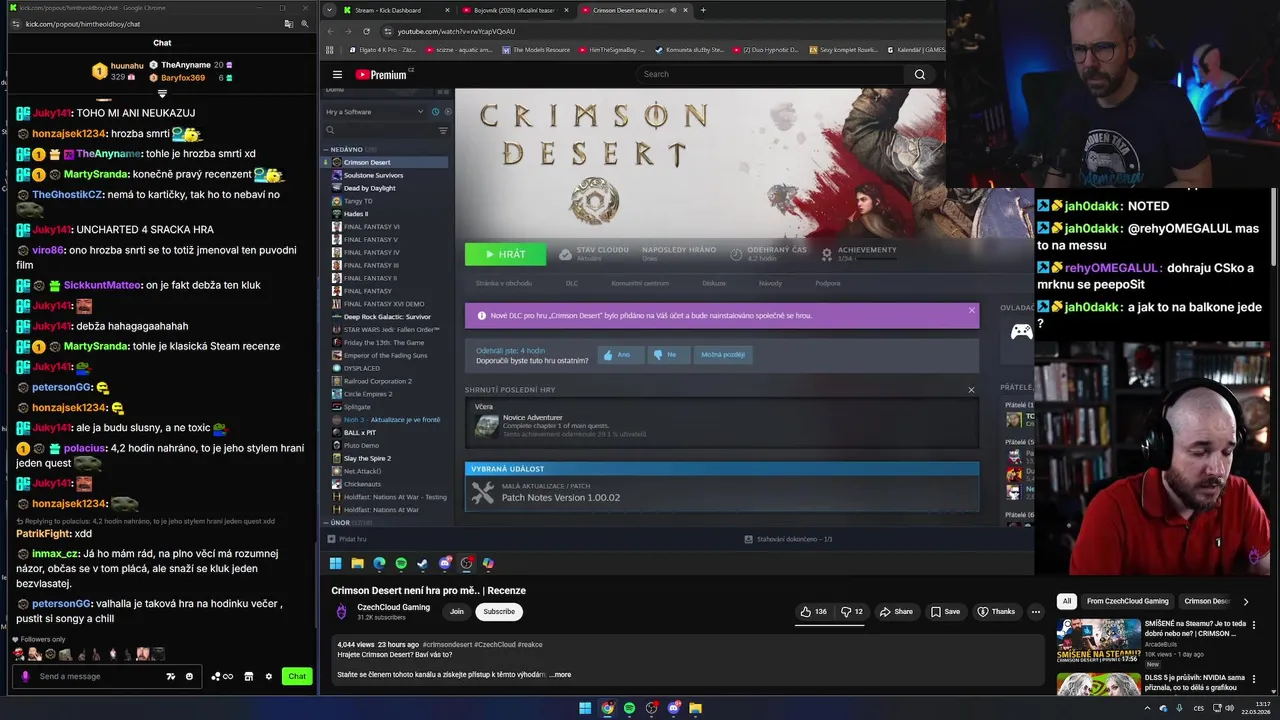
Task: Open SMÍŠENÉ na Steamu video thumbnail
Action: pos(1098,641)
